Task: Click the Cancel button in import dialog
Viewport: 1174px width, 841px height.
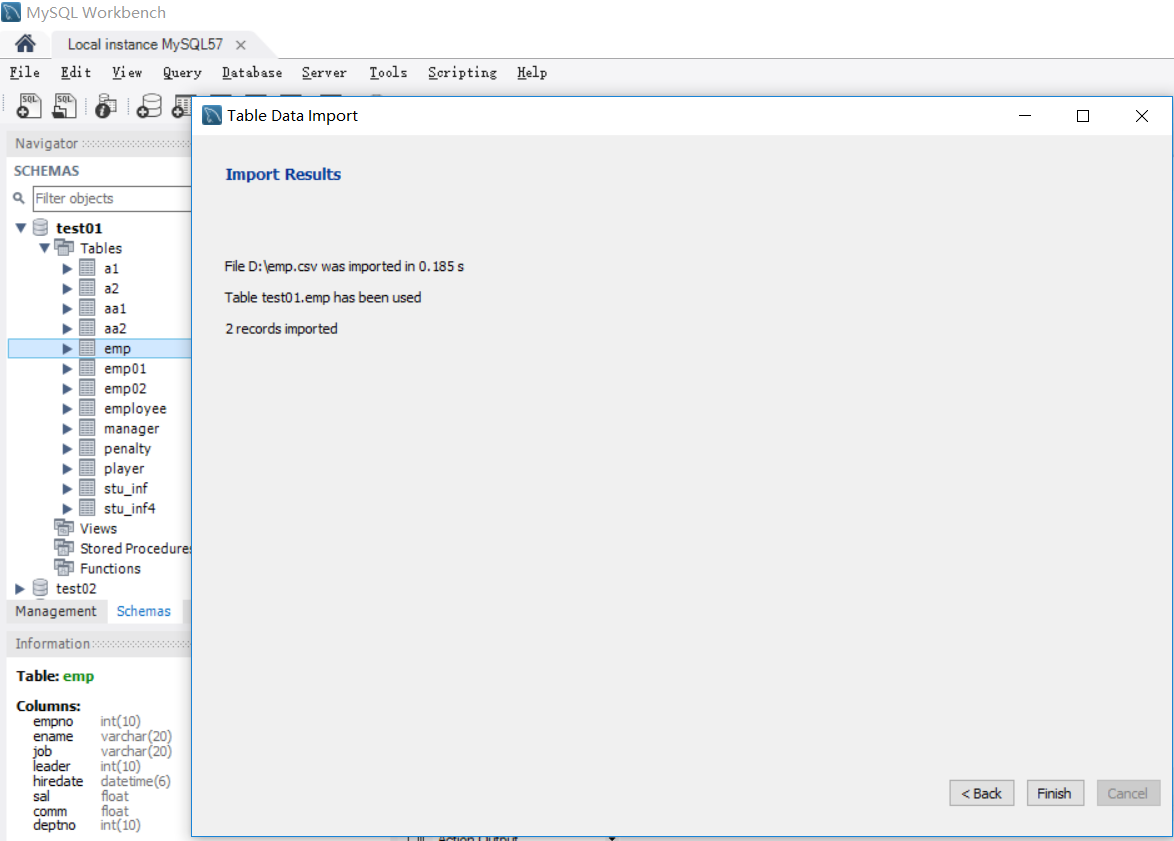Action: click(x=1128, y=793)
